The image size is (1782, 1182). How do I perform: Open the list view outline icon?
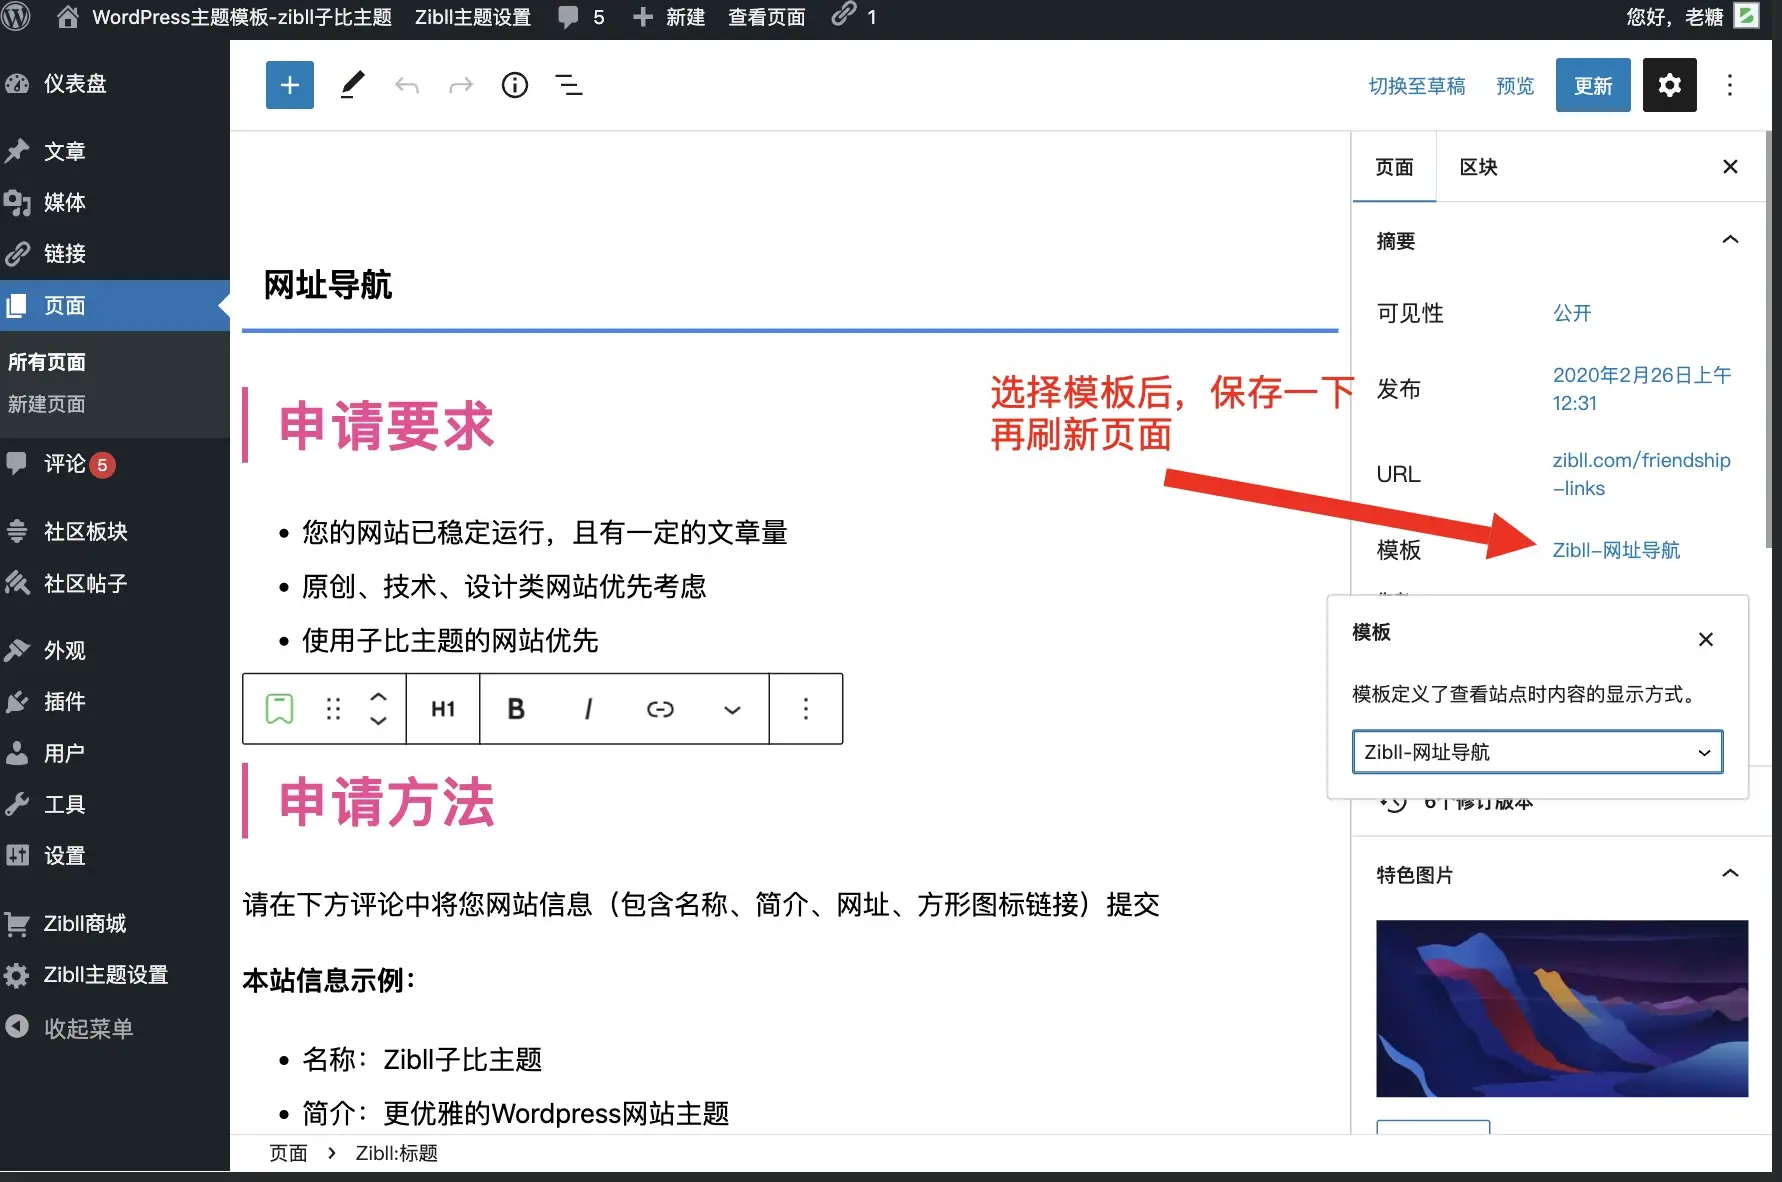[568, 85]
